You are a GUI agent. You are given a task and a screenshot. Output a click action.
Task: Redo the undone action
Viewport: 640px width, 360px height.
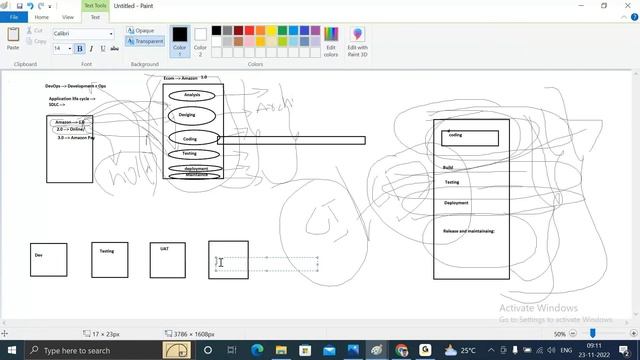pos(40,6)
